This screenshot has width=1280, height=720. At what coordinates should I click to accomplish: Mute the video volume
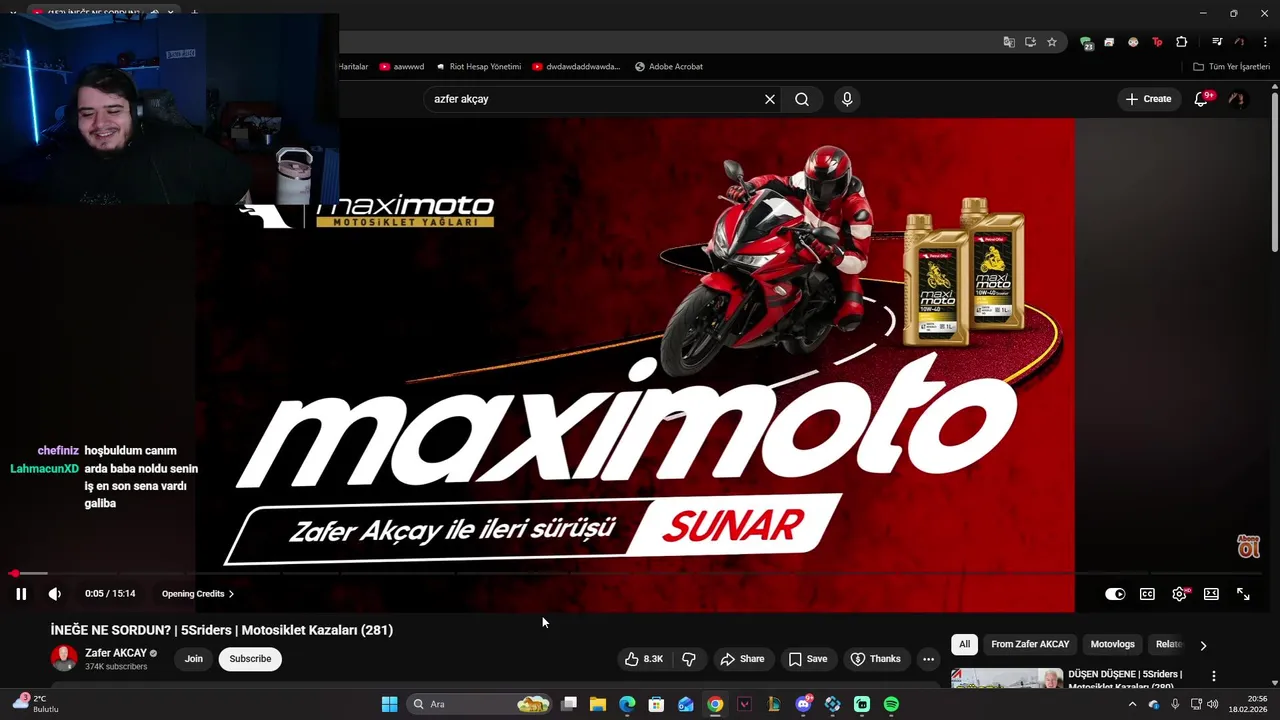[55, 594]
